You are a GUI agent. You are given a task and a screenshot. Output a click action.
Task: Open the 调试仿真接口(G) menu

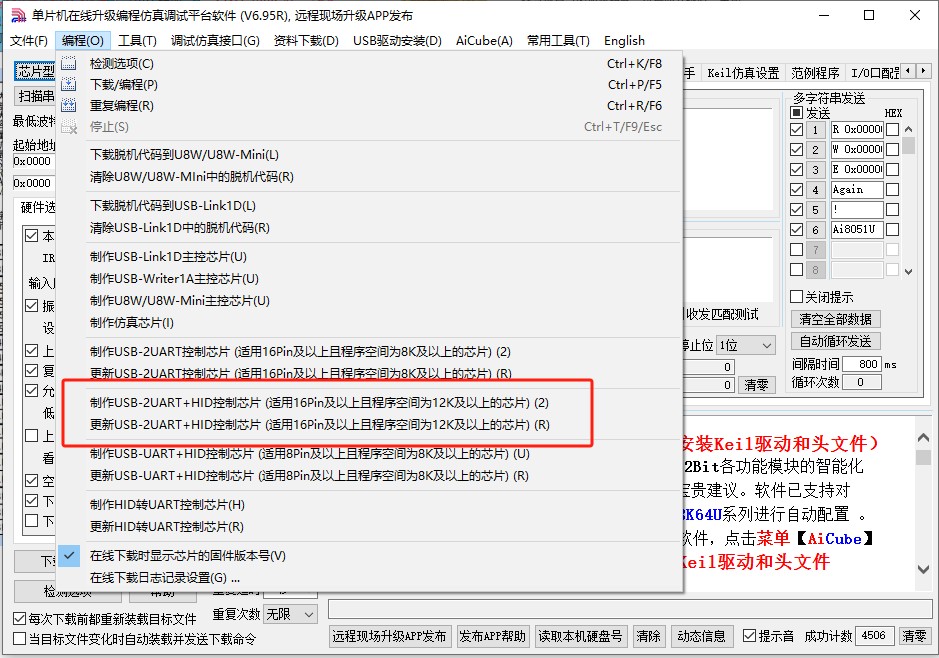pyautogui.click(x=215, y=41)
